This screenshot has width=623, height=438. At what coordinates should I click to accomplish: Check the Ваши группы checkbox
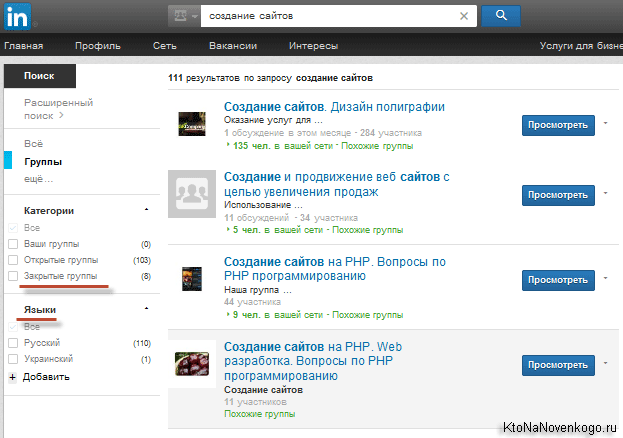pyautogui.click(x=13, y=244)
